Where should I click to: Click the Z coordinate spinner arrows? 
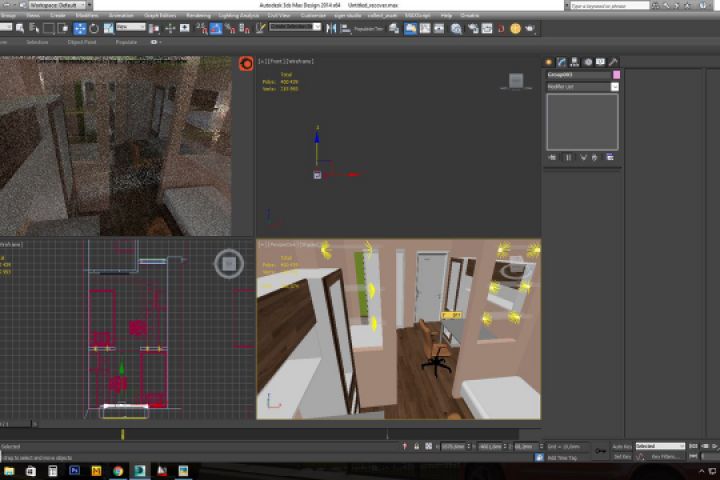541,446
